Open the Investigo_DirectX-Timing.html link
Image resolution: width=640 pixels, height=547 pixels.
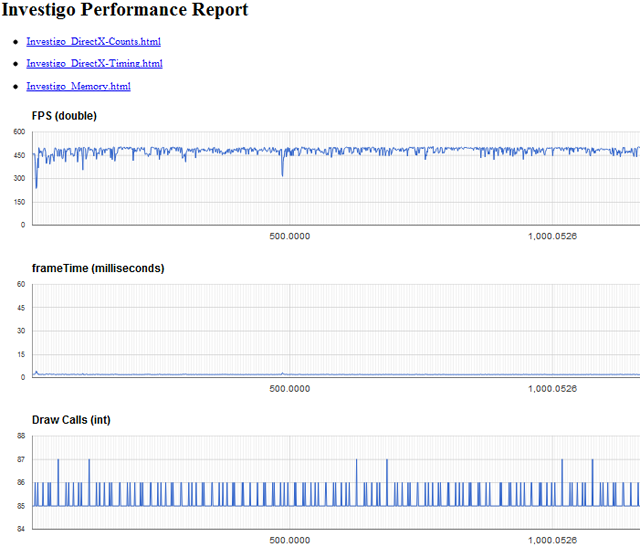tap(94, 64)
